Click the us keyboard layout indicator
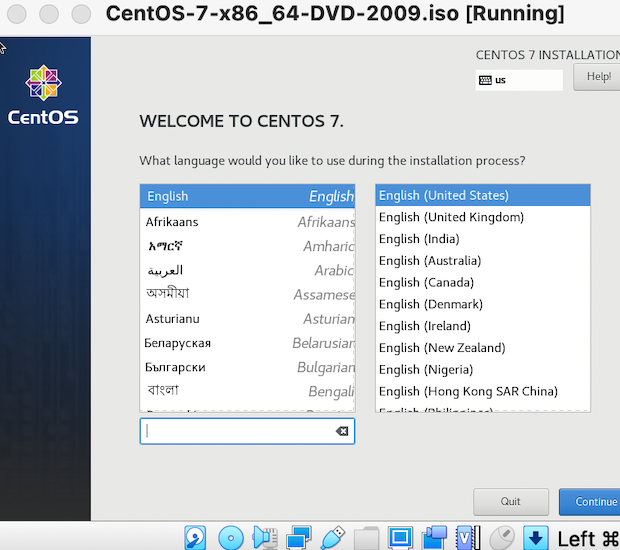The image size is (620, 550). 519,80
